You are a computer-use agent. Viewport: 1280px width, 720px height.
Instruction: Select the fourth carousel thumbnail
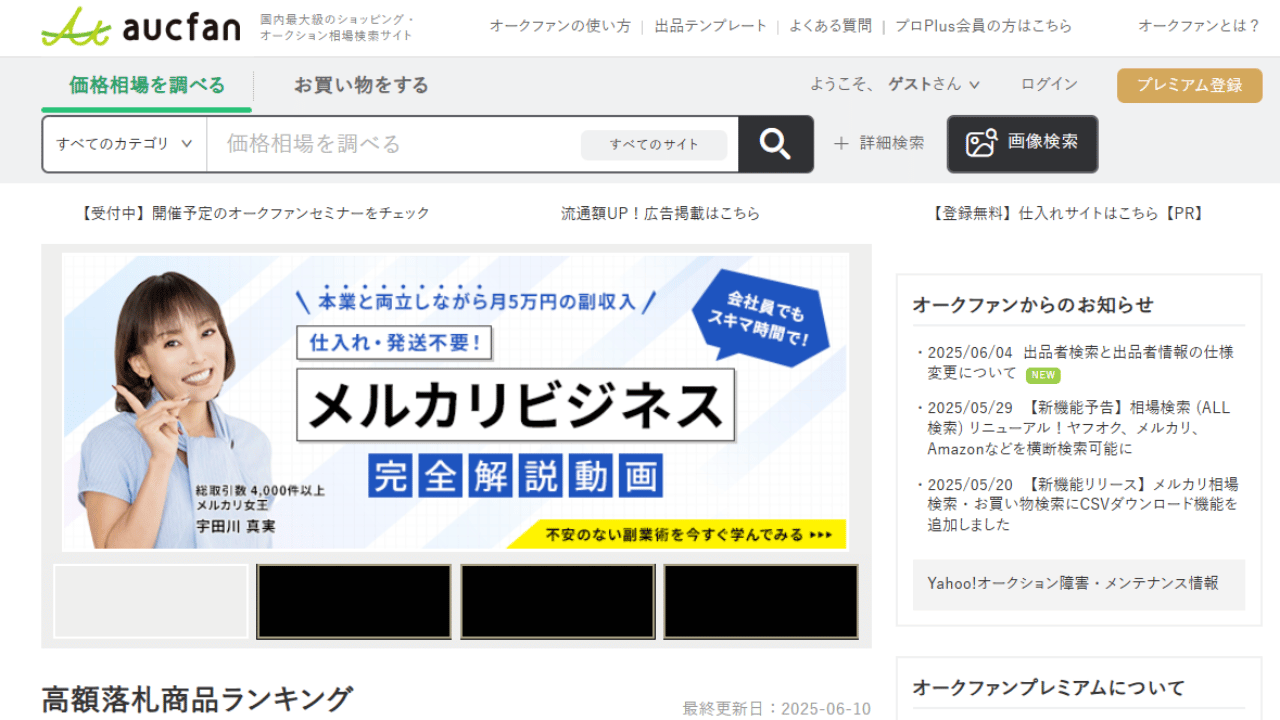click(x=761, y=601)
